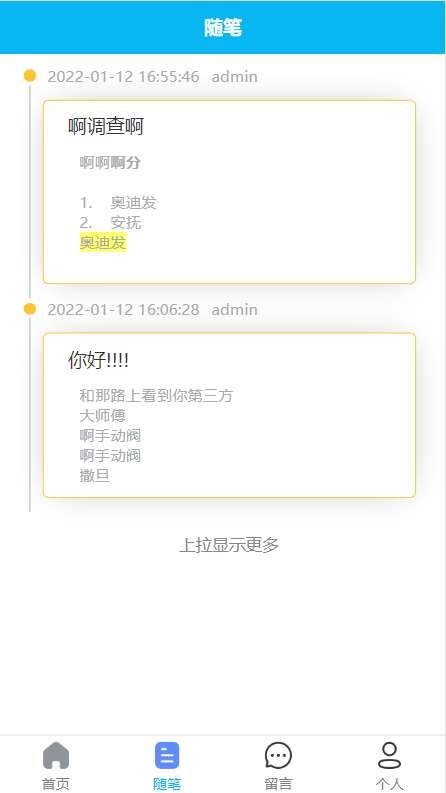Click the 个人 tab label
This screenshot has height=793, width=446.
(x=389, y=784)
